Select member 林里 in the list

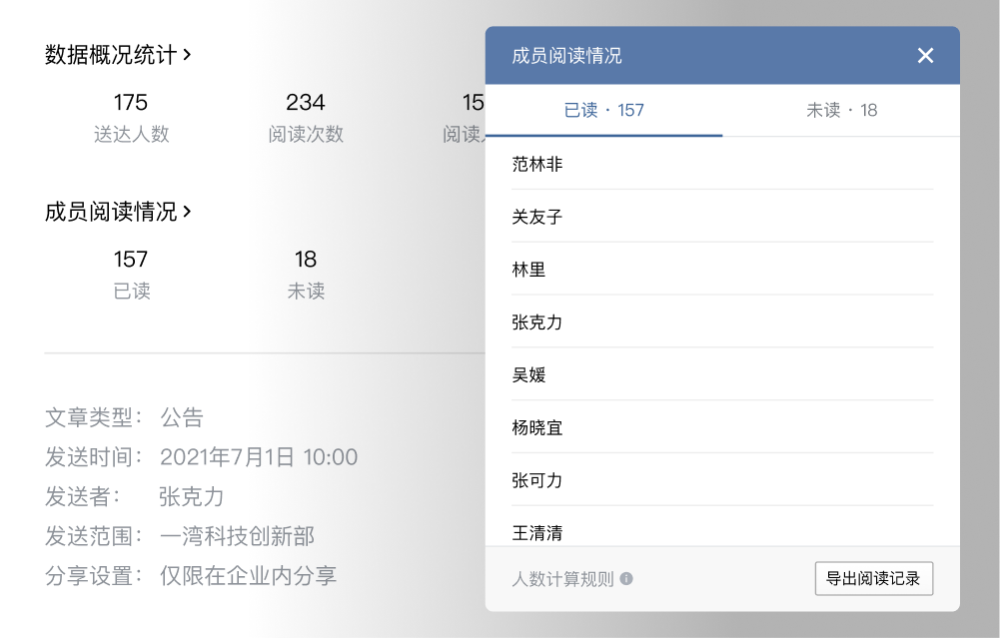[529, 270]
